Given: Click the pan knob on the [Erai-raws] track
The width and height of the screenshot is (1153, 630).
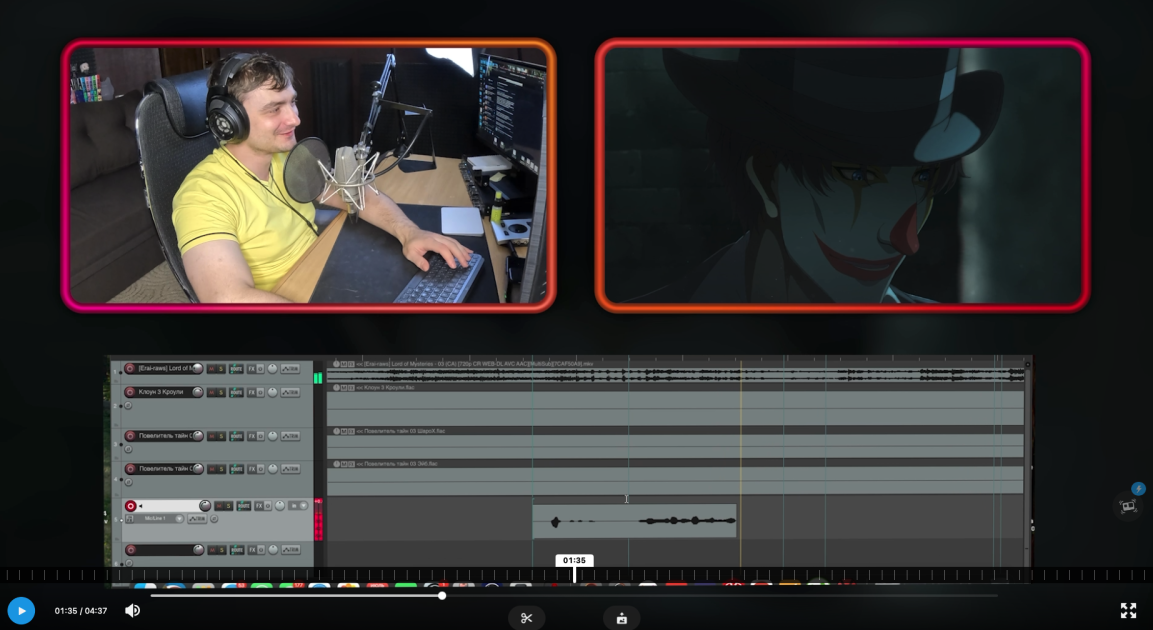Looking at the screenshot, I should (272, 368).
